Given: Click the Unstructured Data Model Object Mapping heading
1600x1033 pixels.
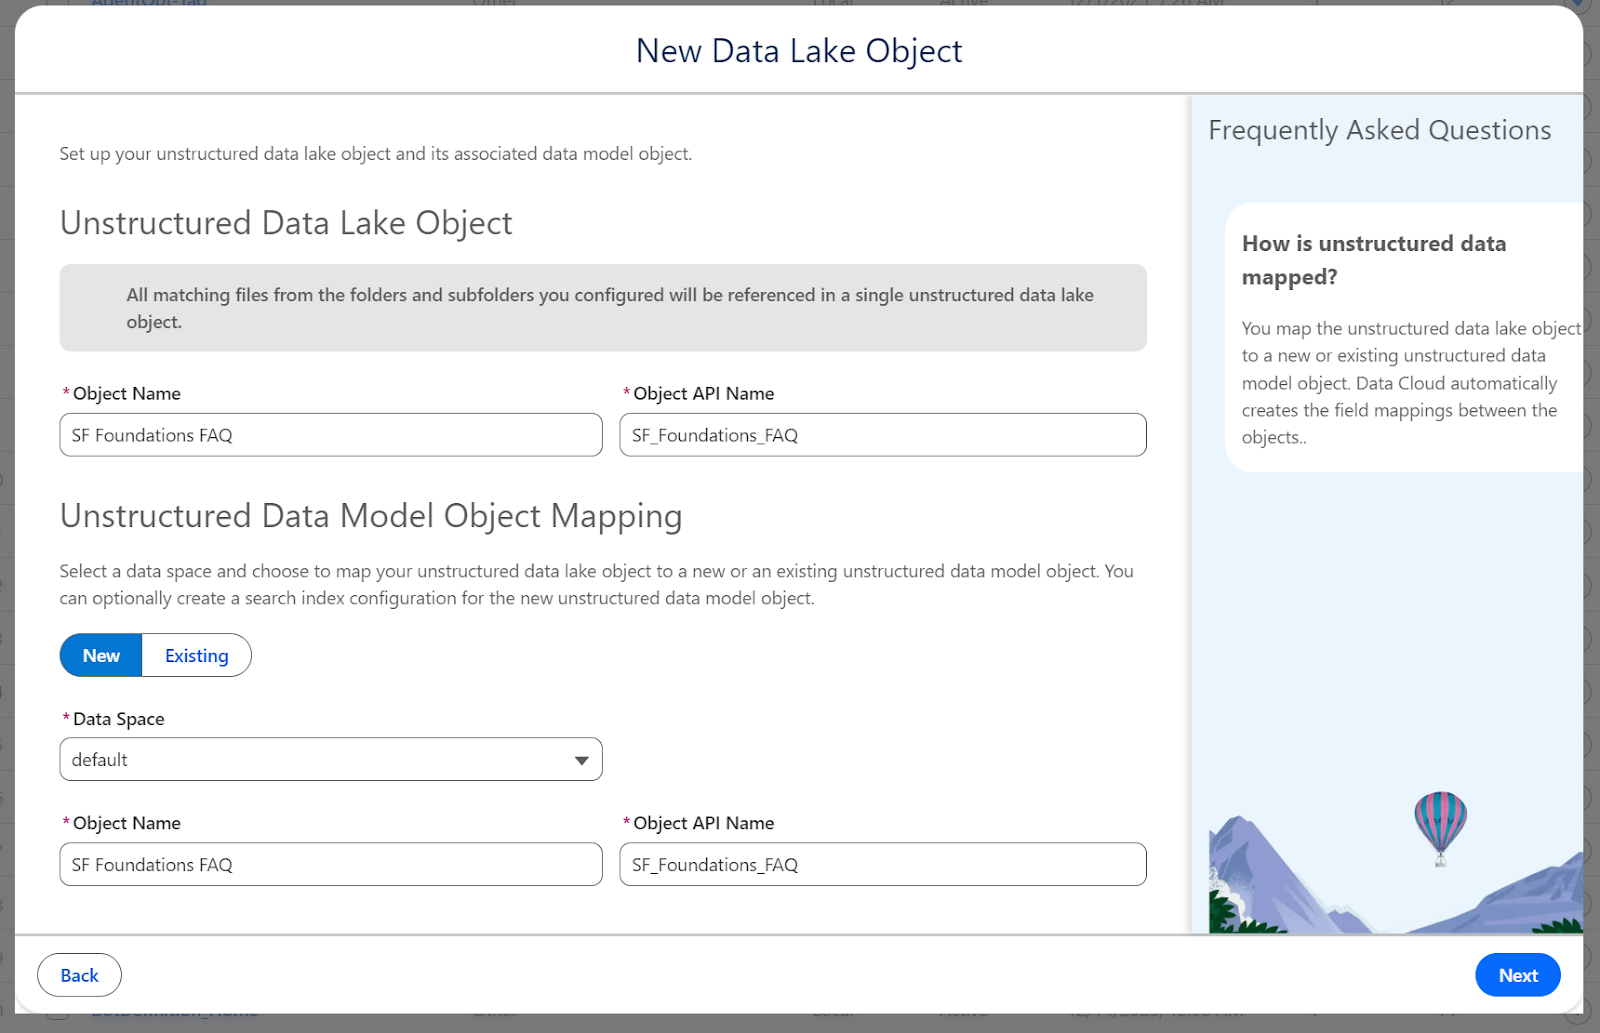Looking at the screenshot, I should click(371, 516).
